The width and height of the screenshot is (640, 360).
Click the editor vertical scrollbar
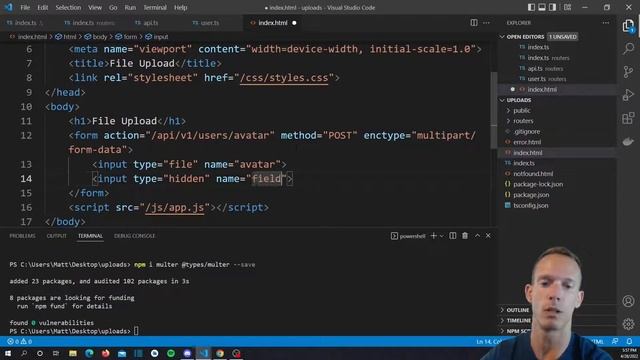[x=494, y=110]
